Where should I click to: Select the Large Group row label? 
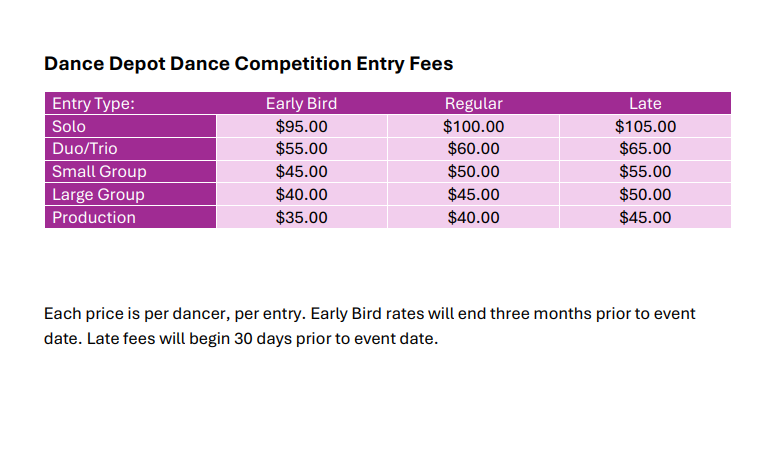pos(98,195)
